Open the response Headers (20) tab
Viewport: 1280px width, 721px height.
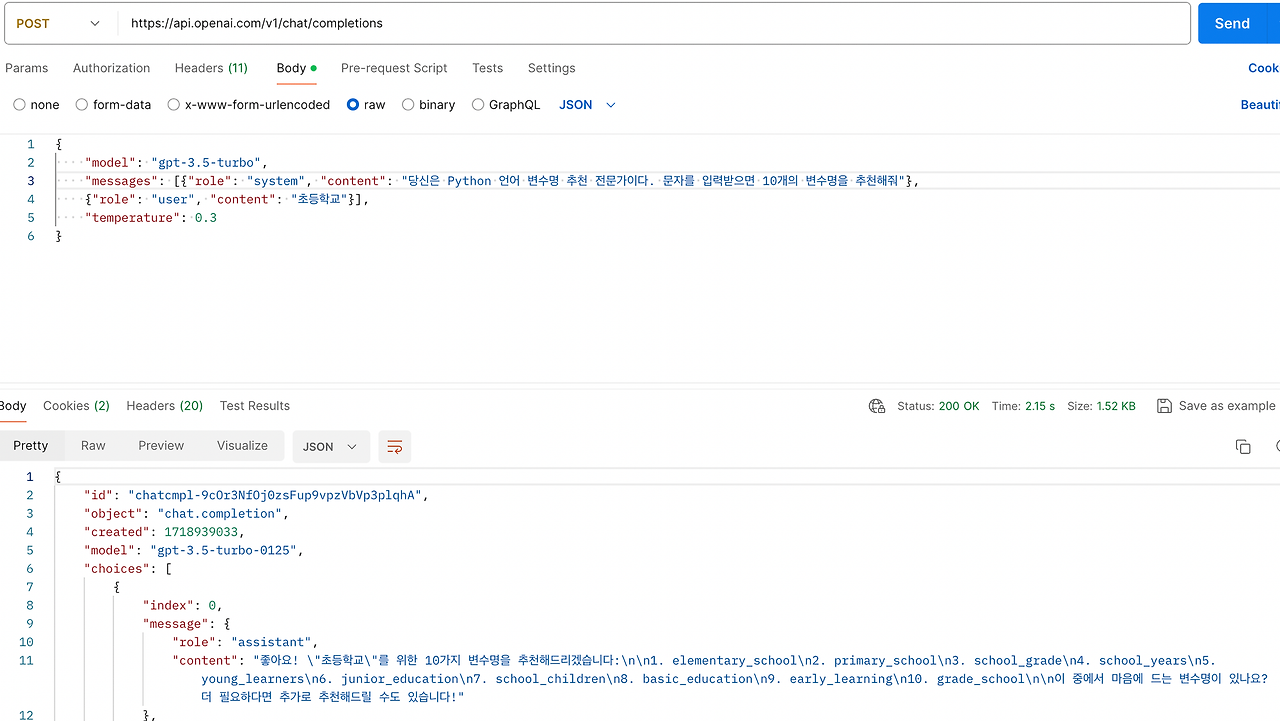tap(165, 406)
